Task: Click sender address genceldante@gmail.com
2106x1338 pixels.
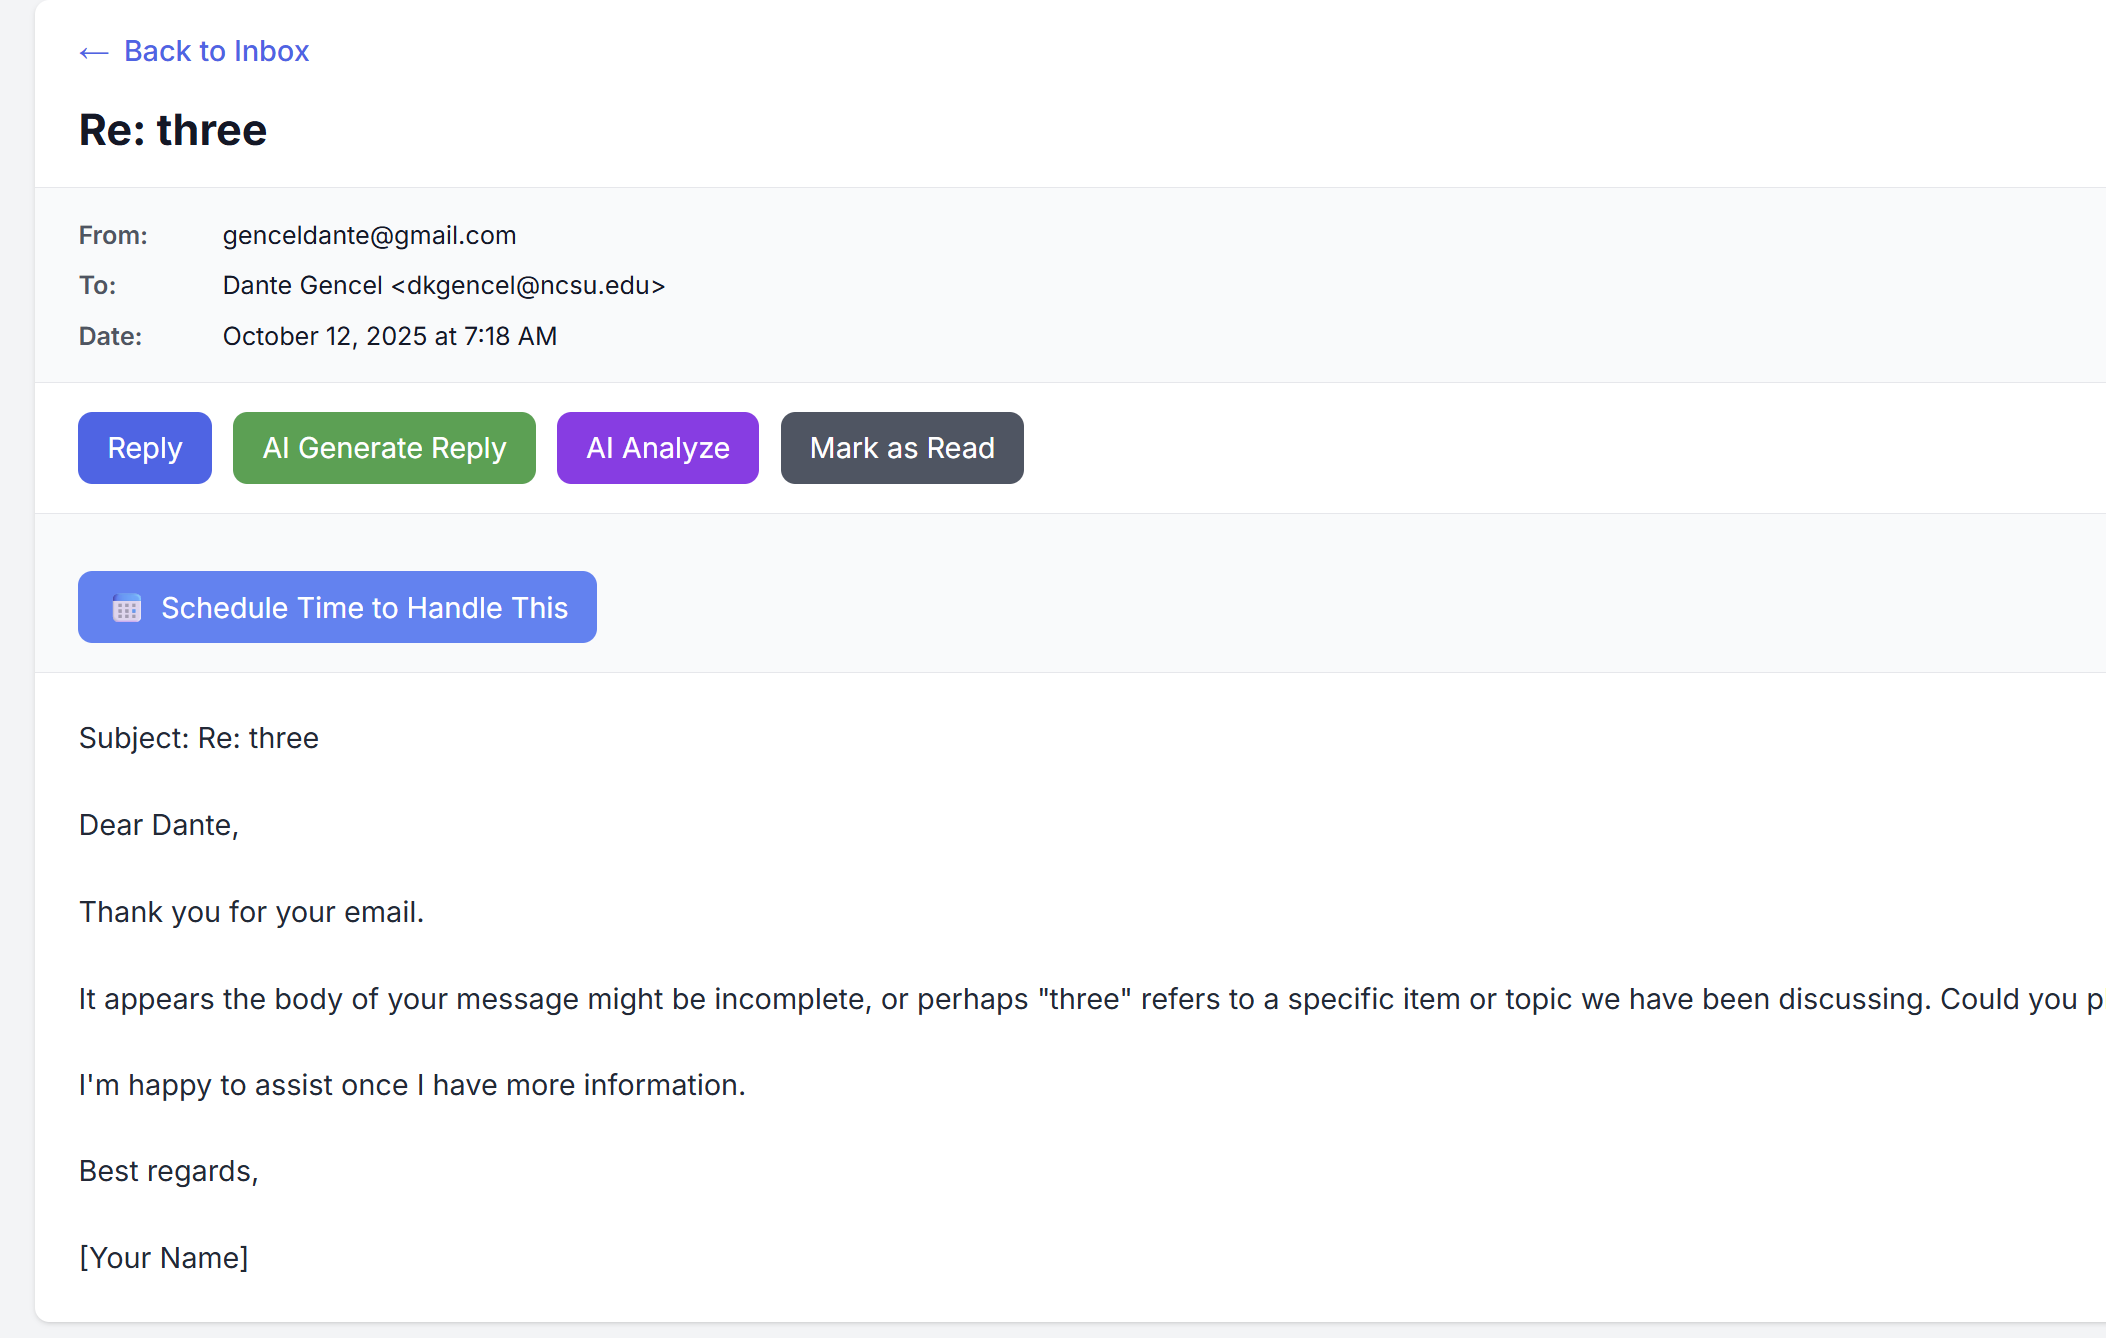Action: coord(369,235)
